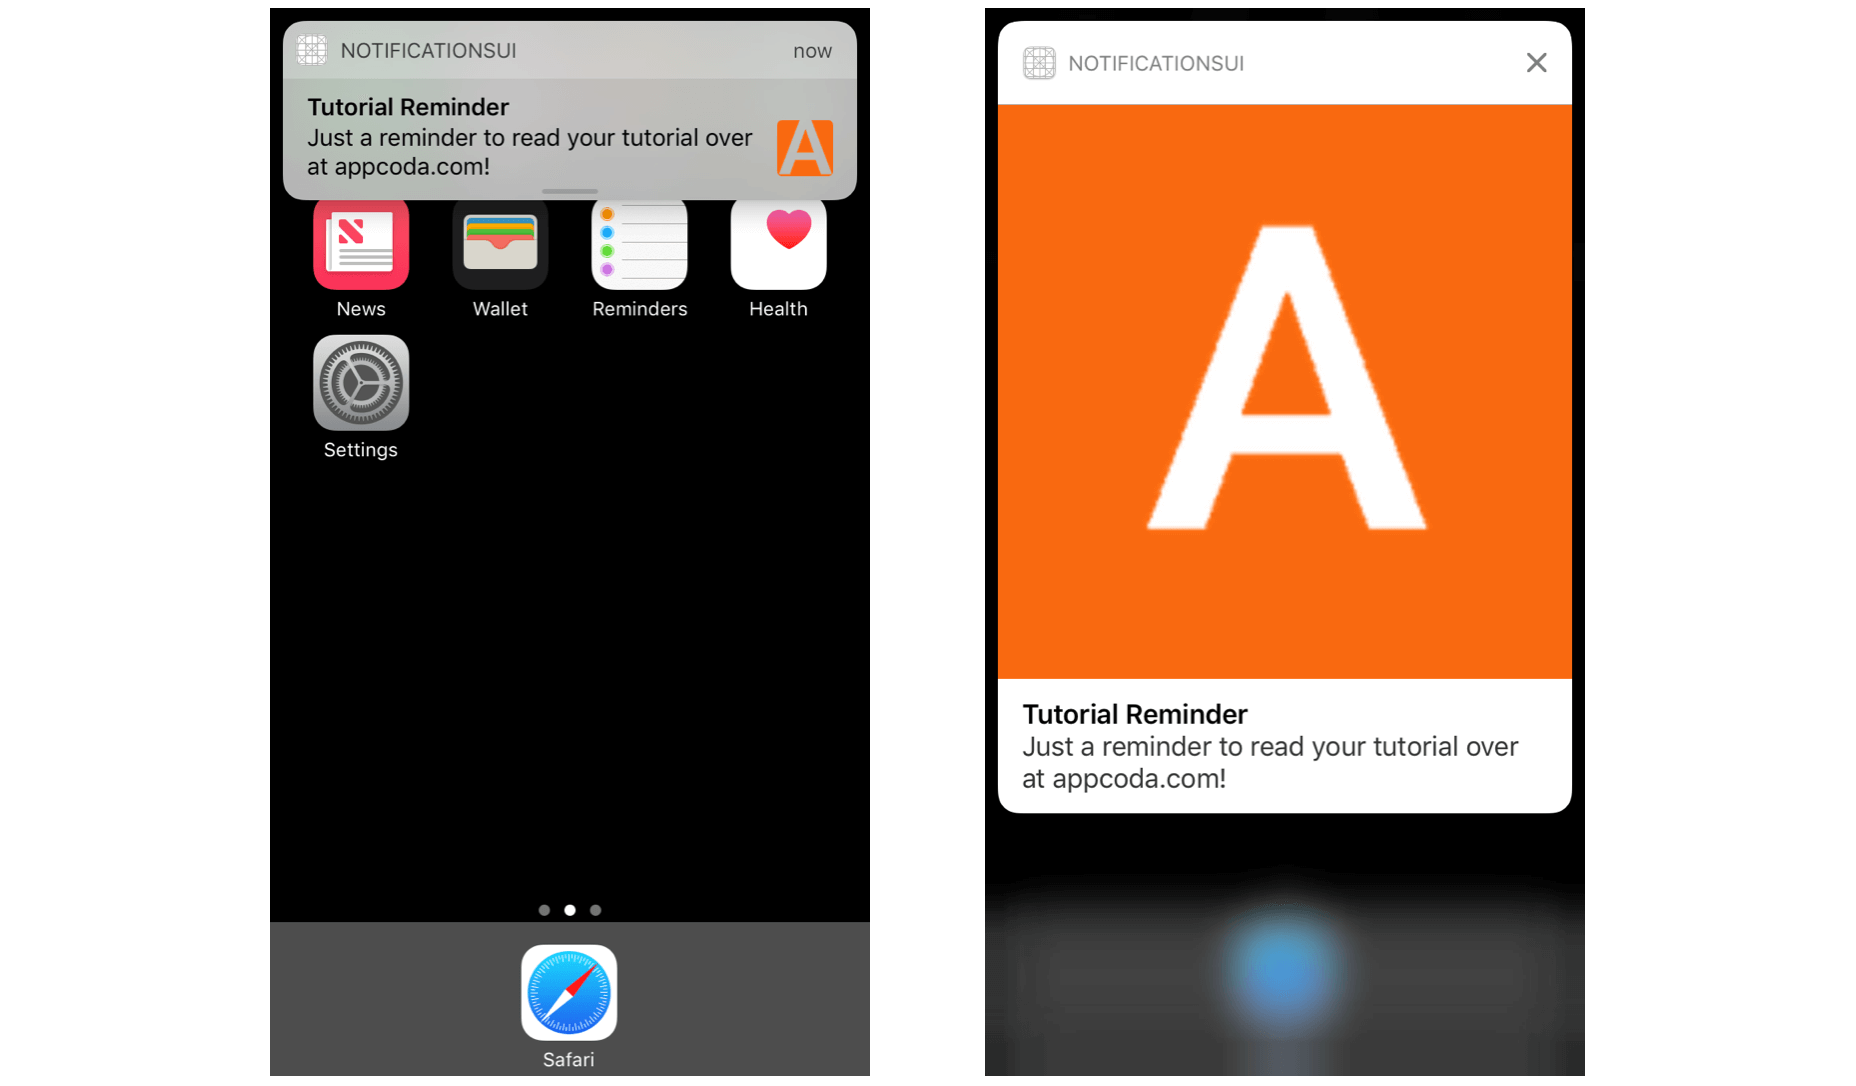
Task: Tap the grid icon in the expanded notification header
Action: point(1039,62)
